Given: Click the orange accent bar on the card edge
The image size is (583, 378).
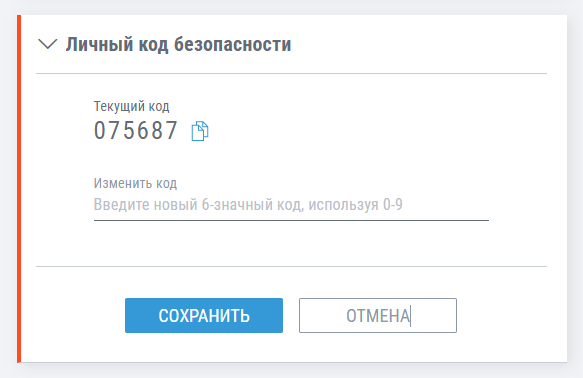Looking at the screenshot, I should 19,189.
